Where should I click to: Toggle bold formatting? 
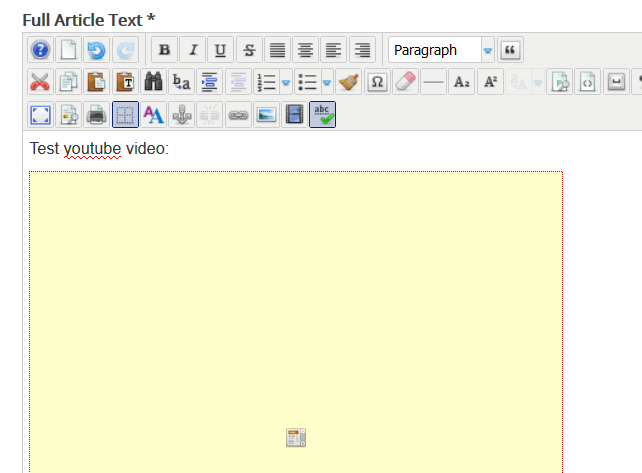pyautogui.click(x=165, y=50)
